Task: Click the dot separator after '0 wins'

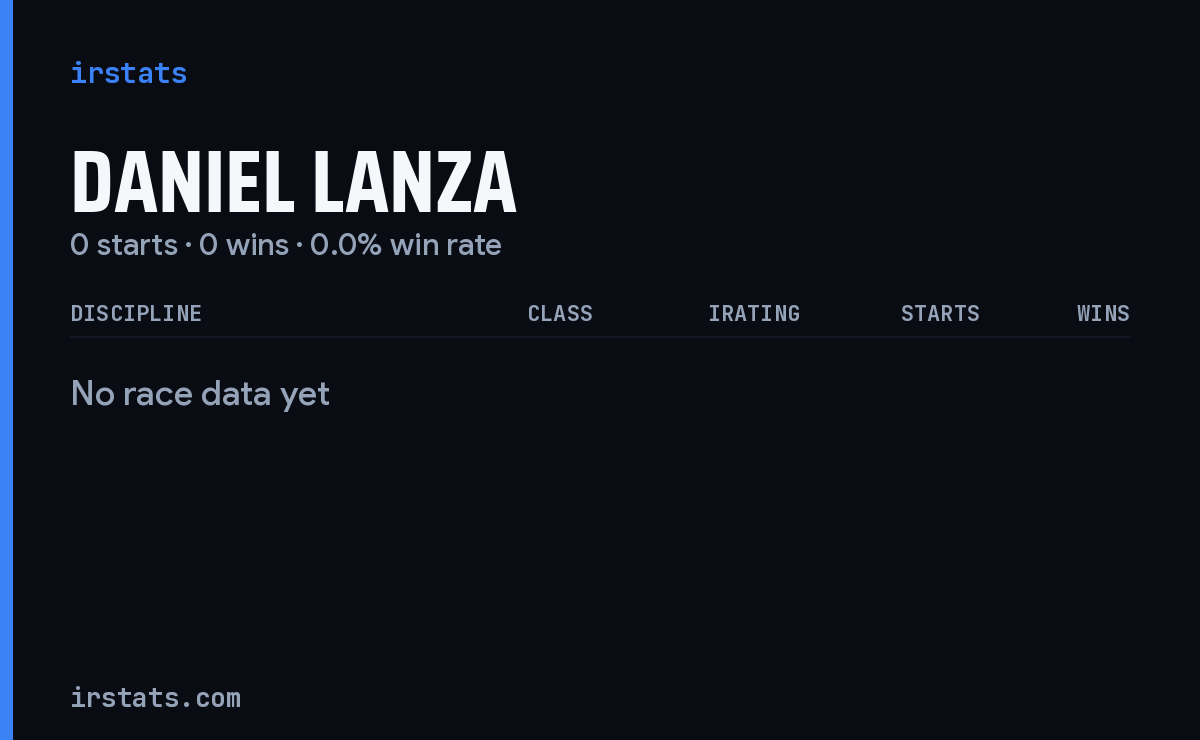Action: (299, 246)
